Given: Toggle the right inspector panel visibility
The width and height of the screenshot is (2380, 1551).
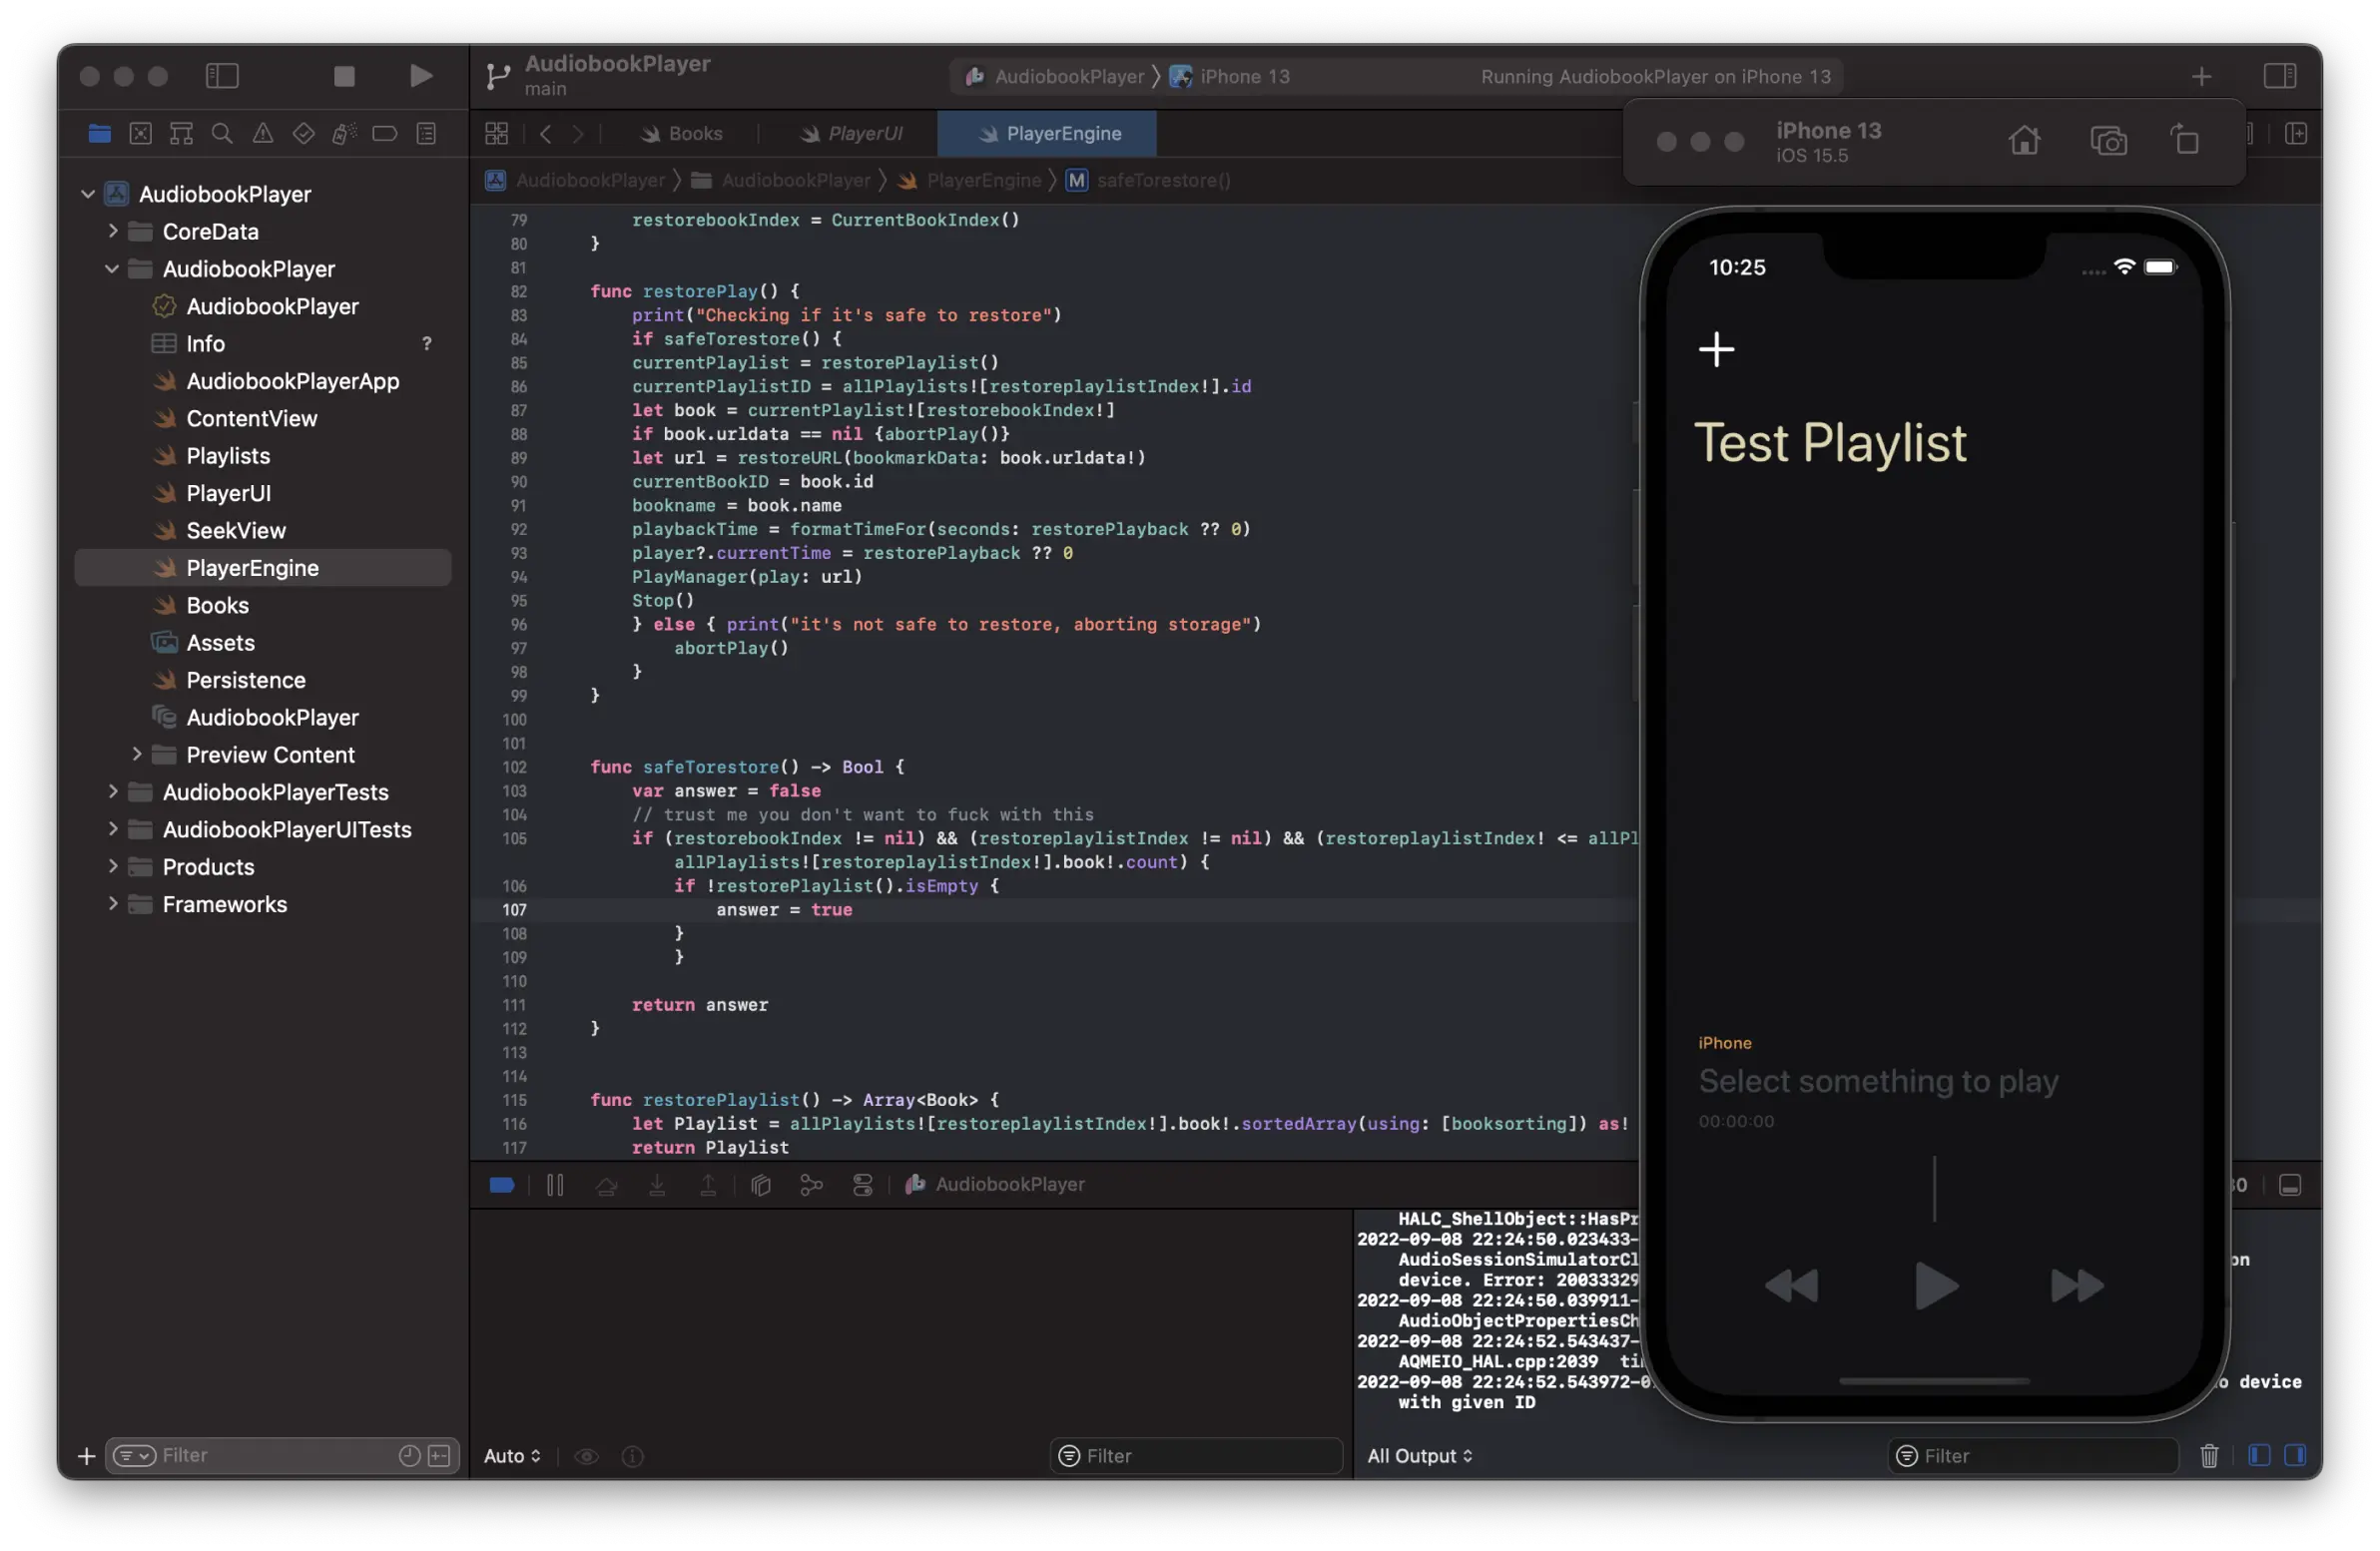Looking at the screenshot, I should (2279, 76).
